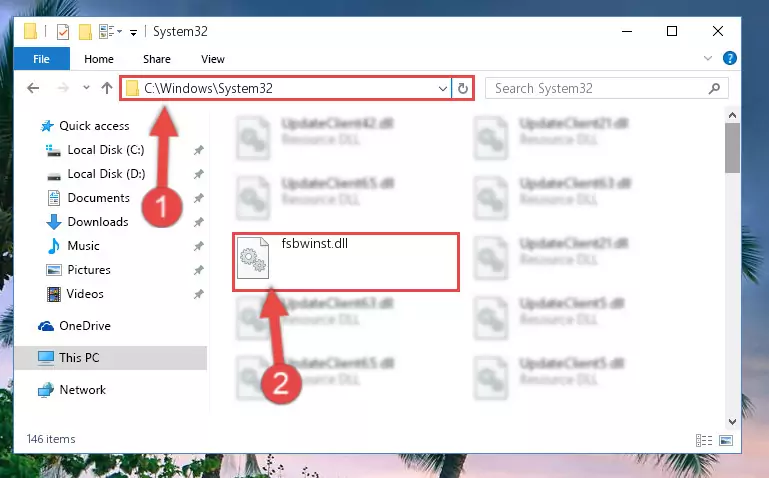Open the Share ribbon tab

coord(157,59)
